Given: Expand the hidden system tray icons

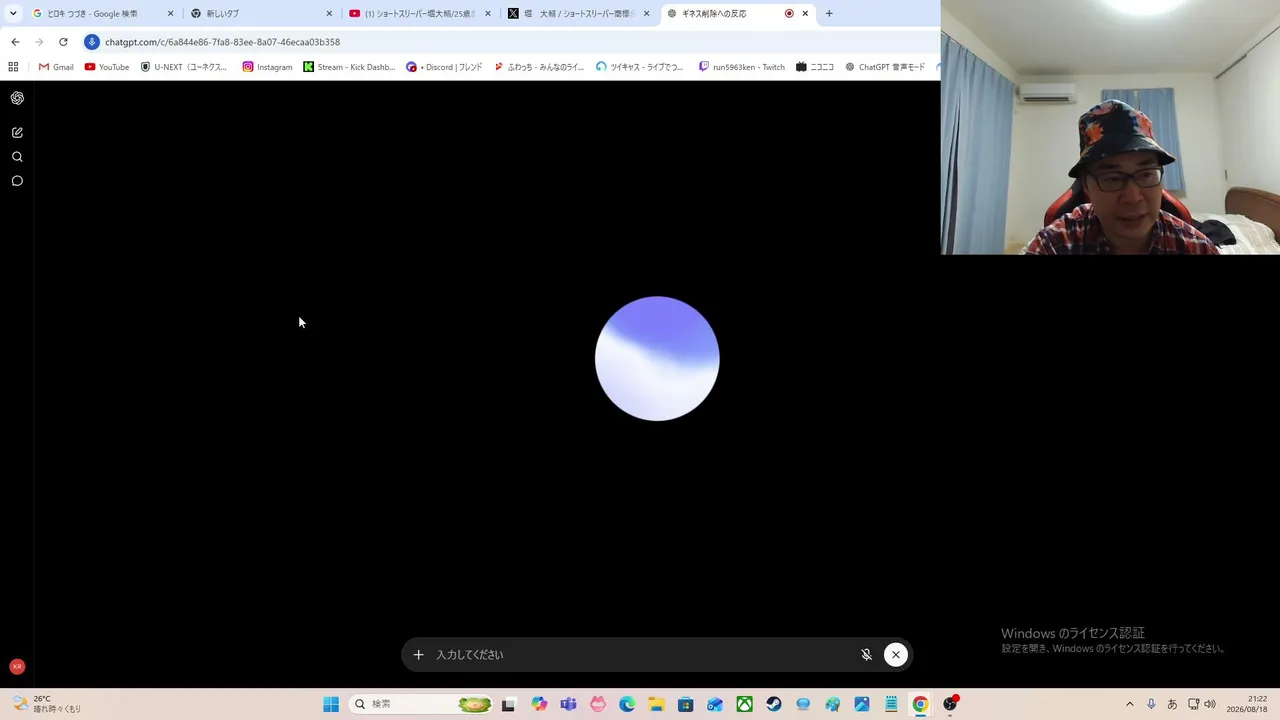Looking at the screenshot, I should pos(1130,704).
